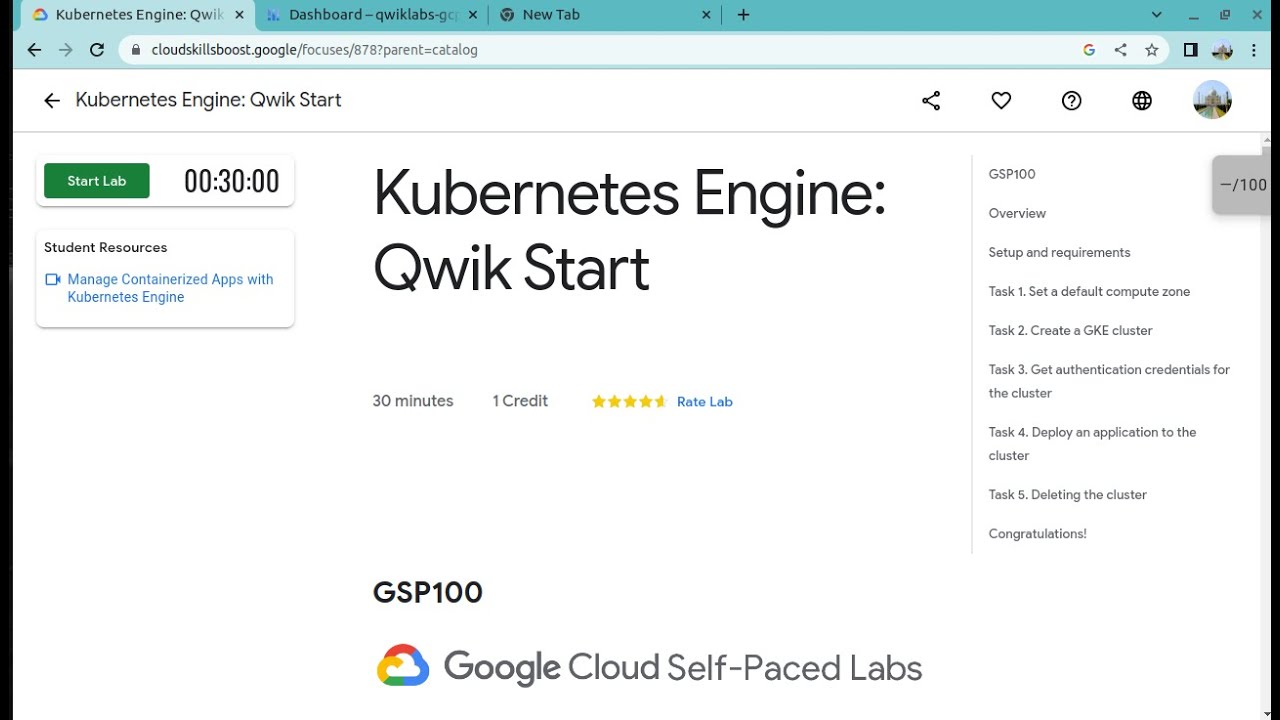Go back using the lab header arrow
This screenshot has height=720, width=1280.
pos(52,100)
